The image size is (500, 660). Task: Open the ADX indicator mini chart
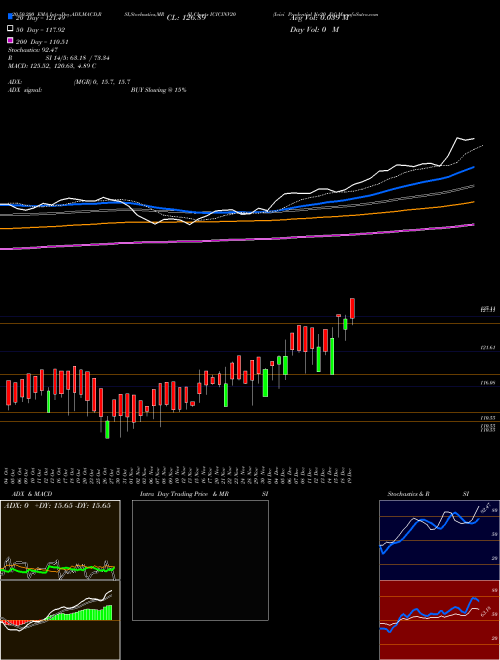pos(60,540)
